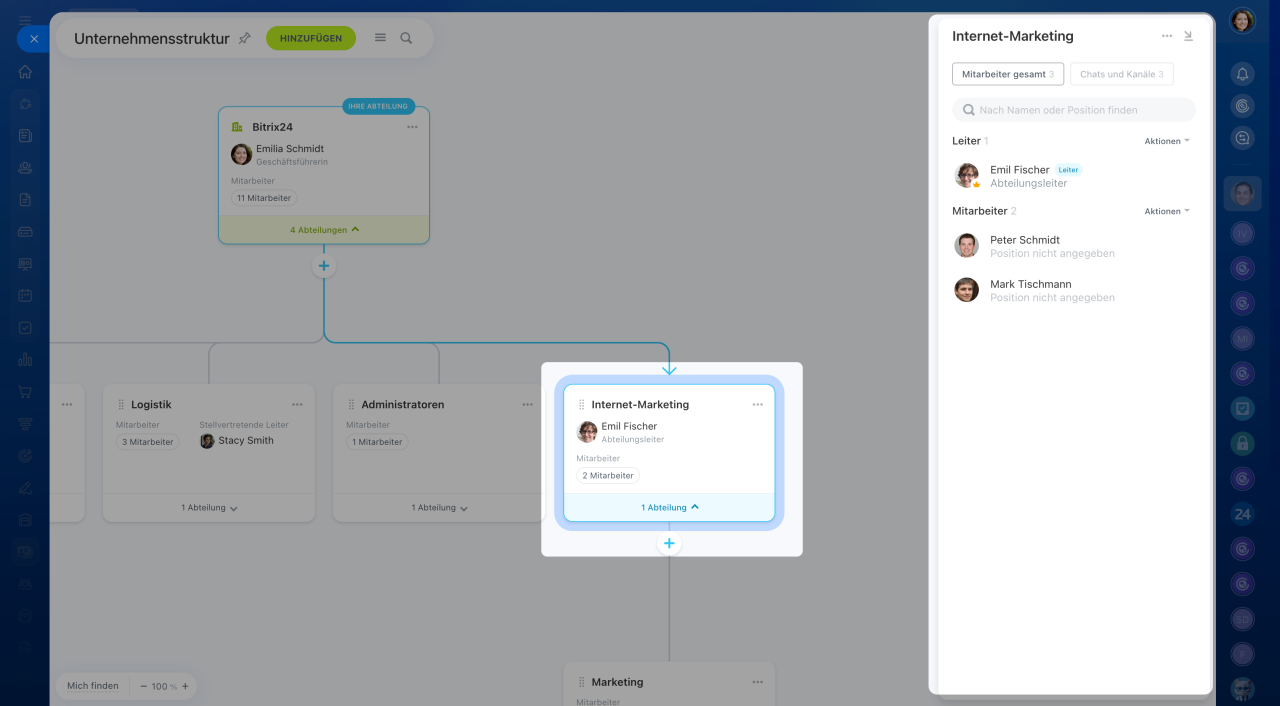Grab the drag handle on Logistik card
The width and height of the screenshot is (1280, 706).
121,405
